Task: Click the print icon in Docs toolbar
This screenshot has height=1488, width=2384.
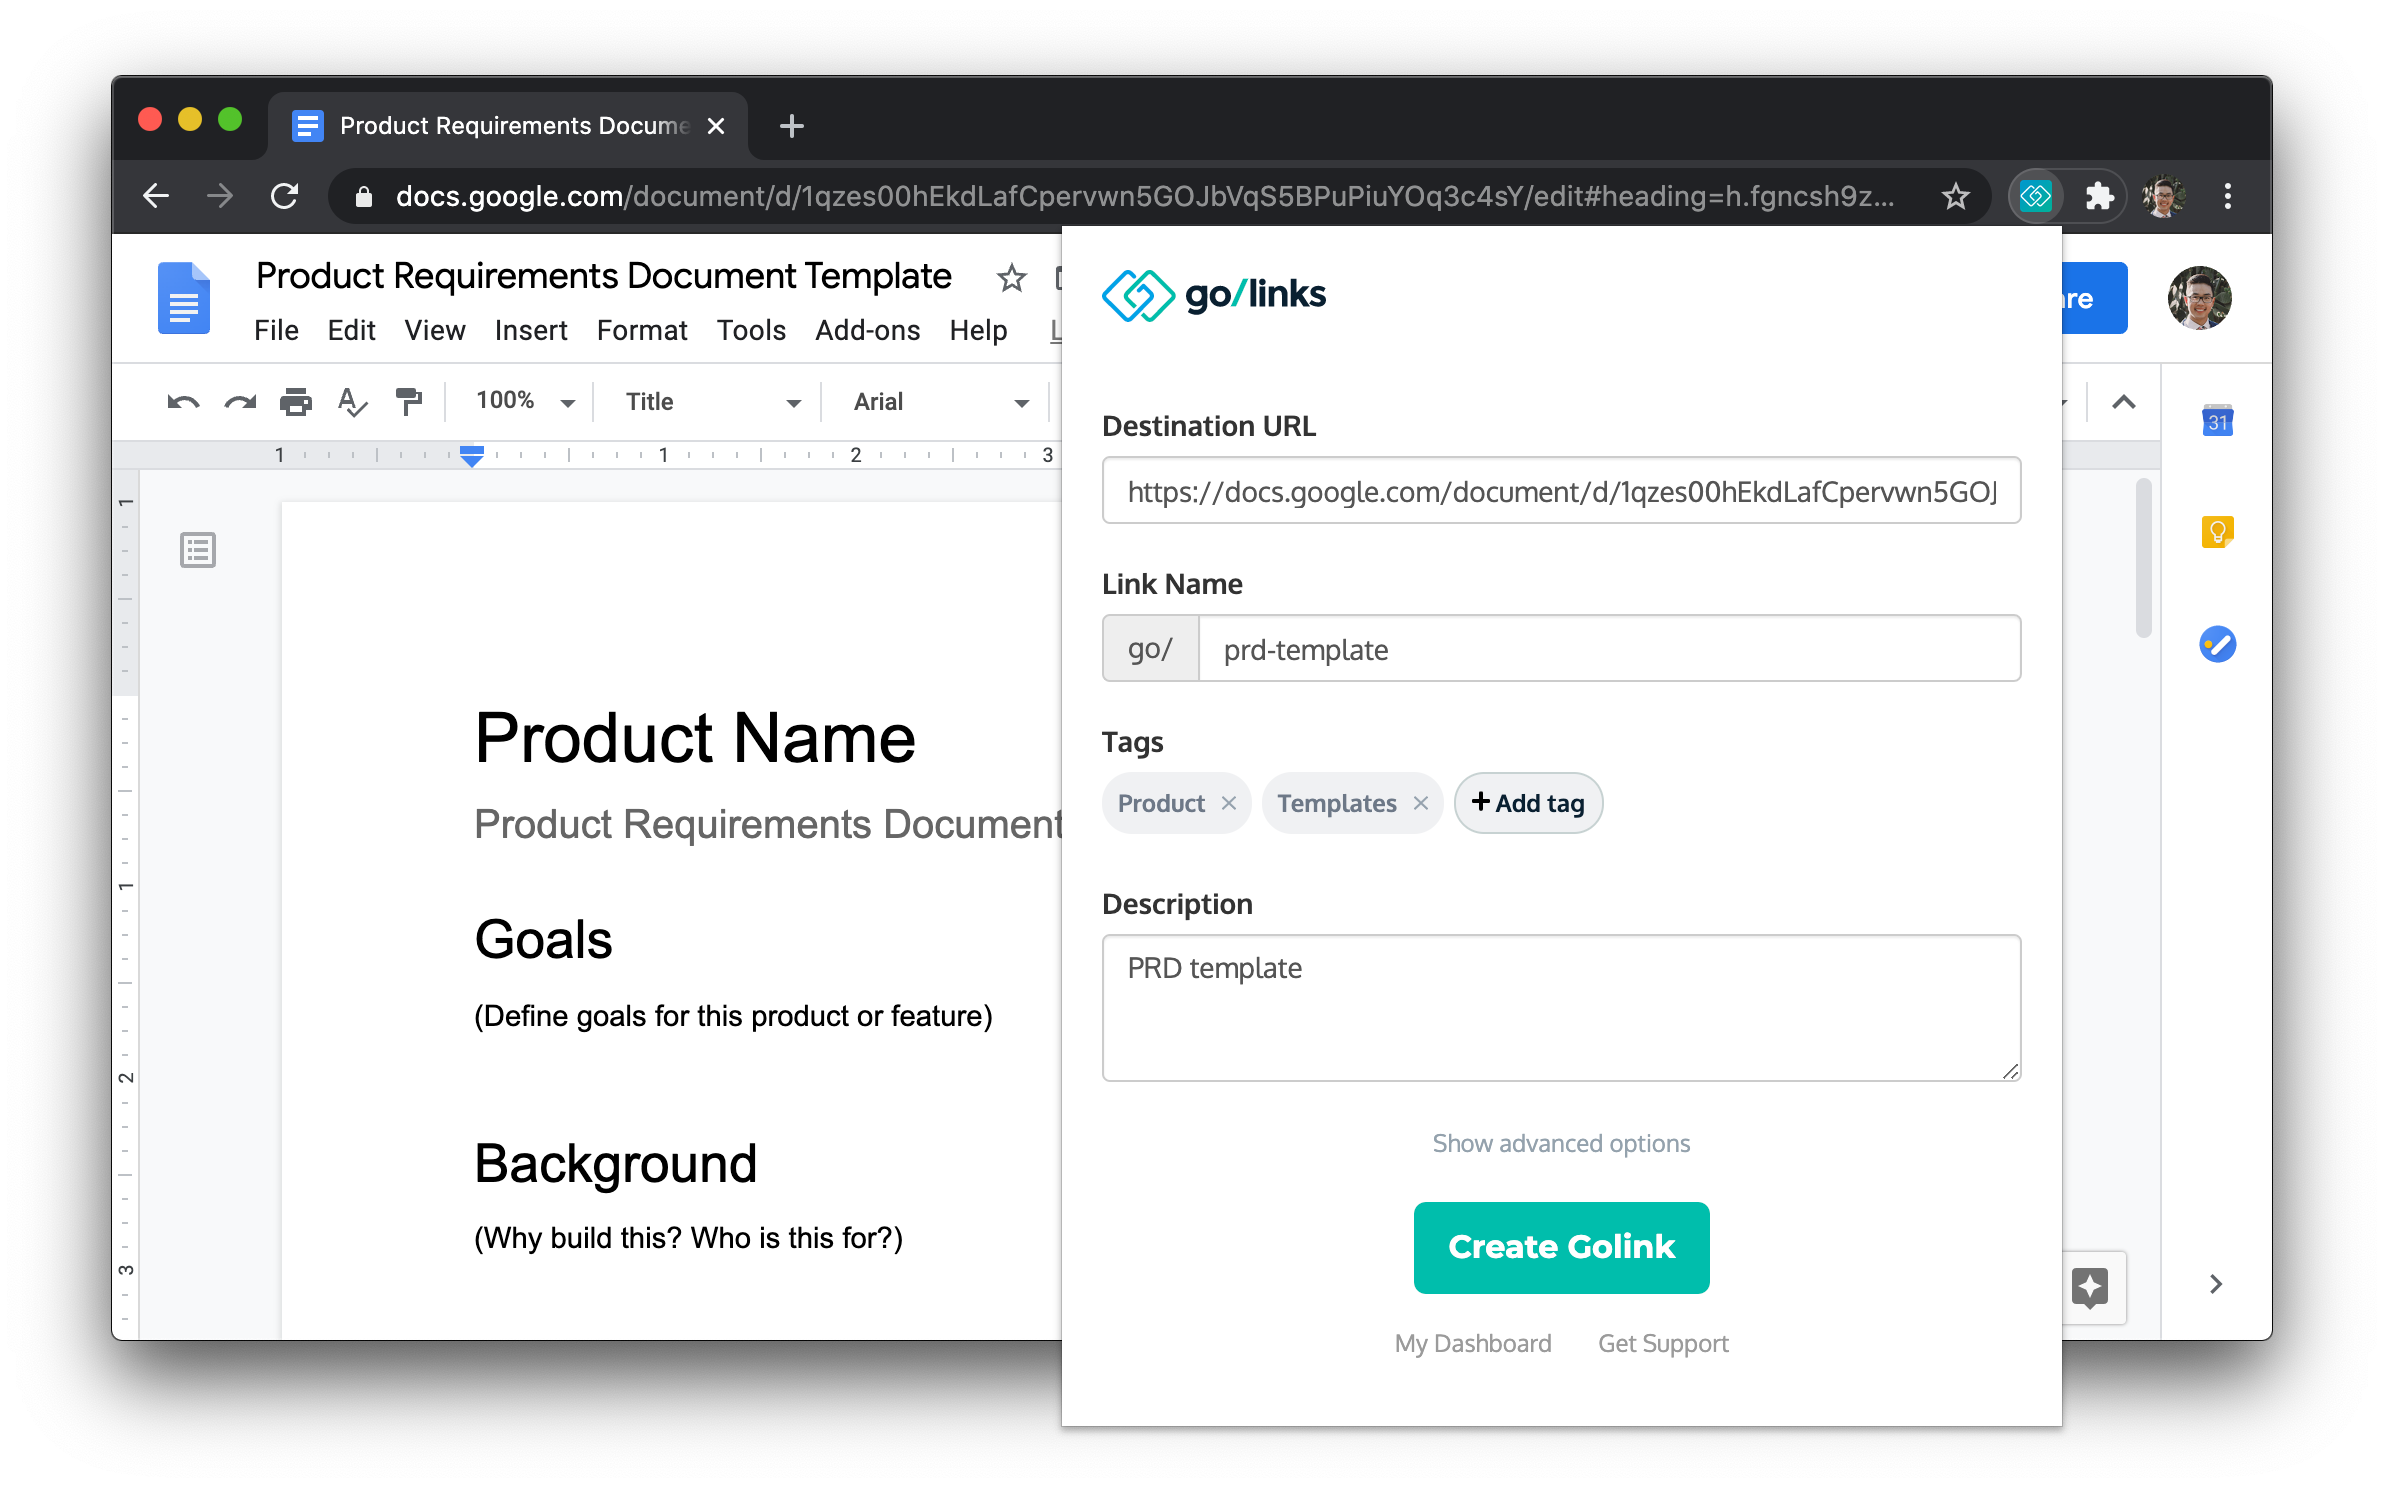Action: pos(295,402)
